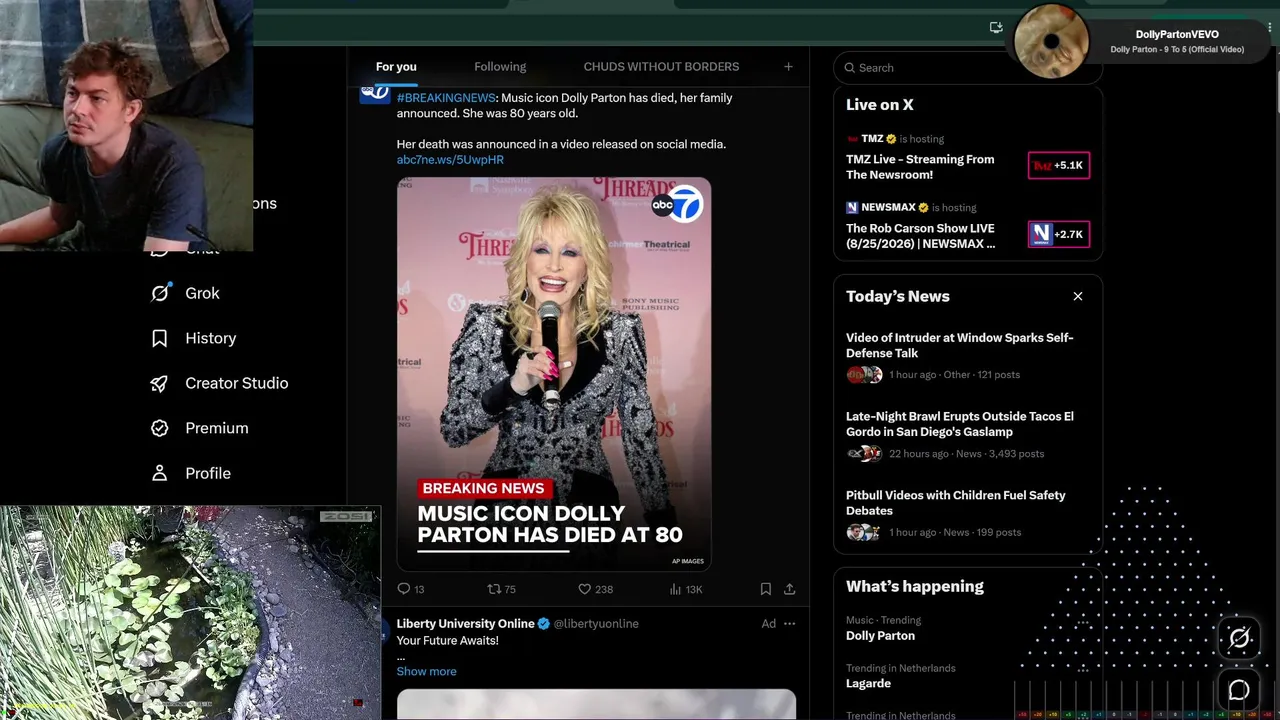
Task: Join NEWSMAX live via the +2.7K button
Action: tap(1059, 234)
